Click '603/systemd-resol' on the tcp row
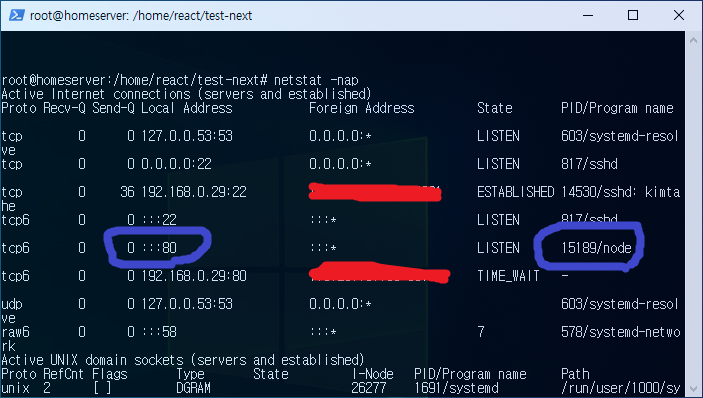 click(x=620, y=136)
